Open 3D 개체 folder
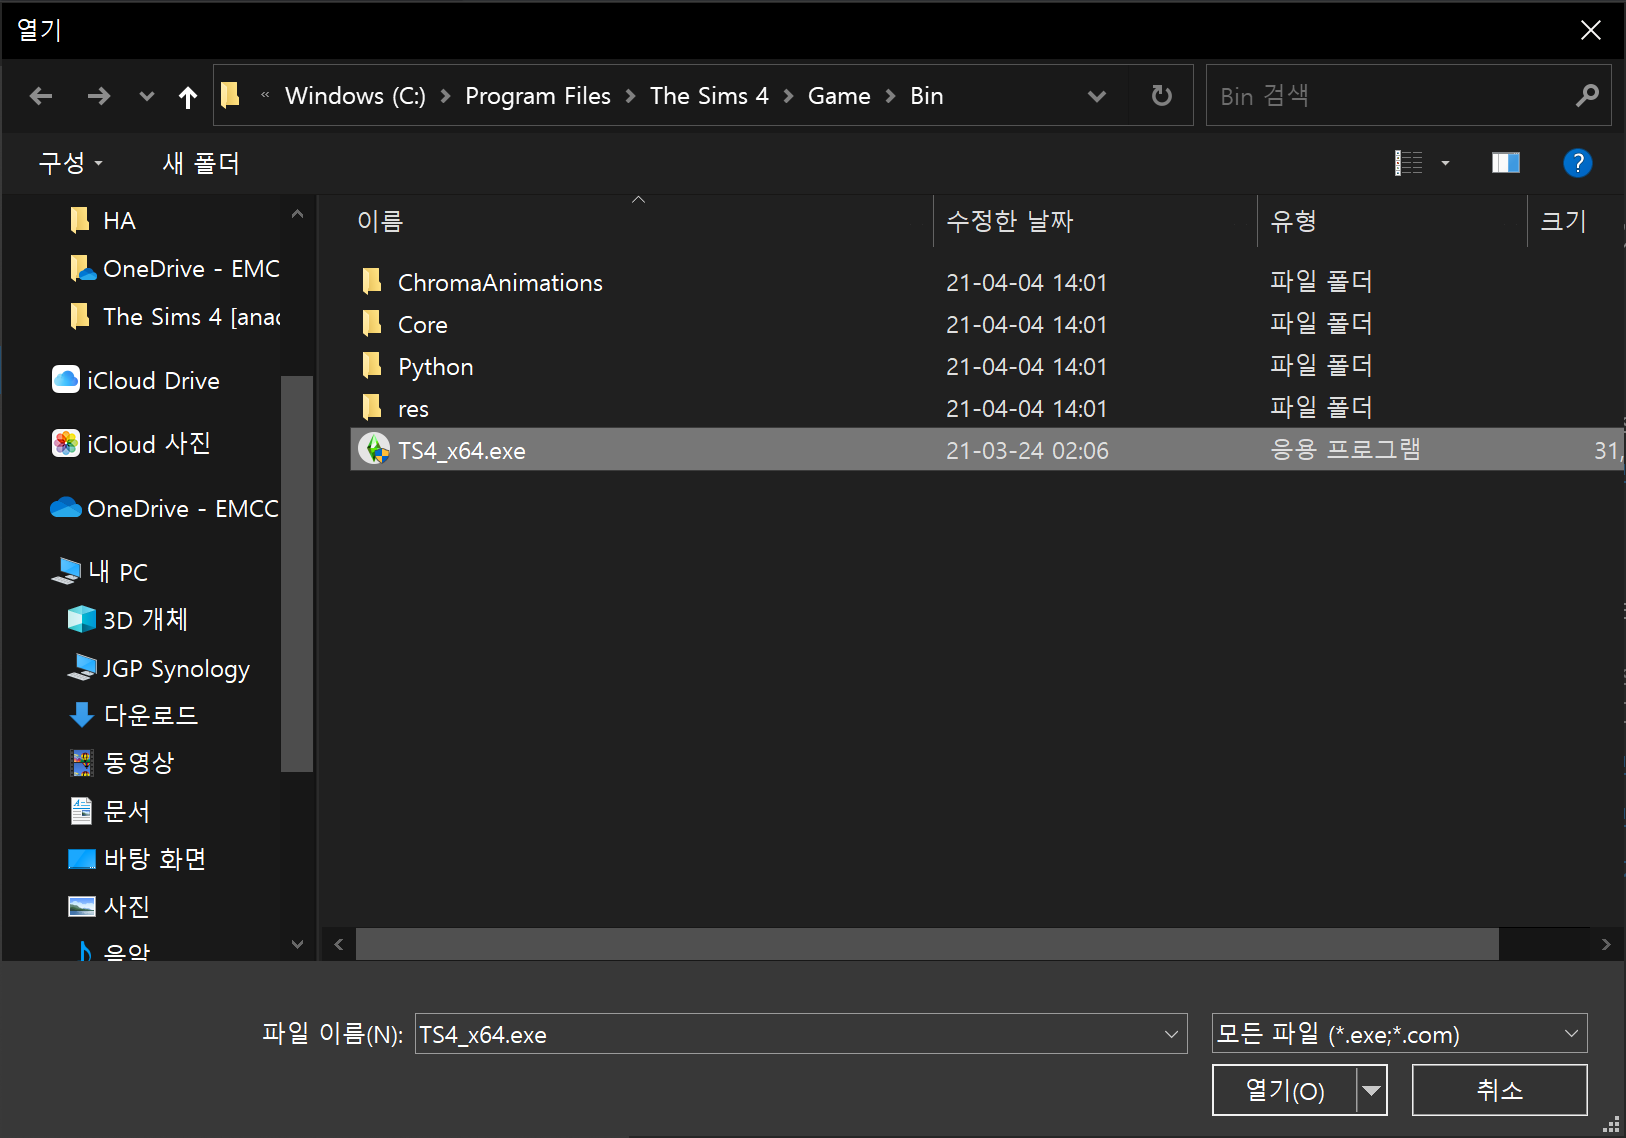1626x1138 pixels. point(128,620)
